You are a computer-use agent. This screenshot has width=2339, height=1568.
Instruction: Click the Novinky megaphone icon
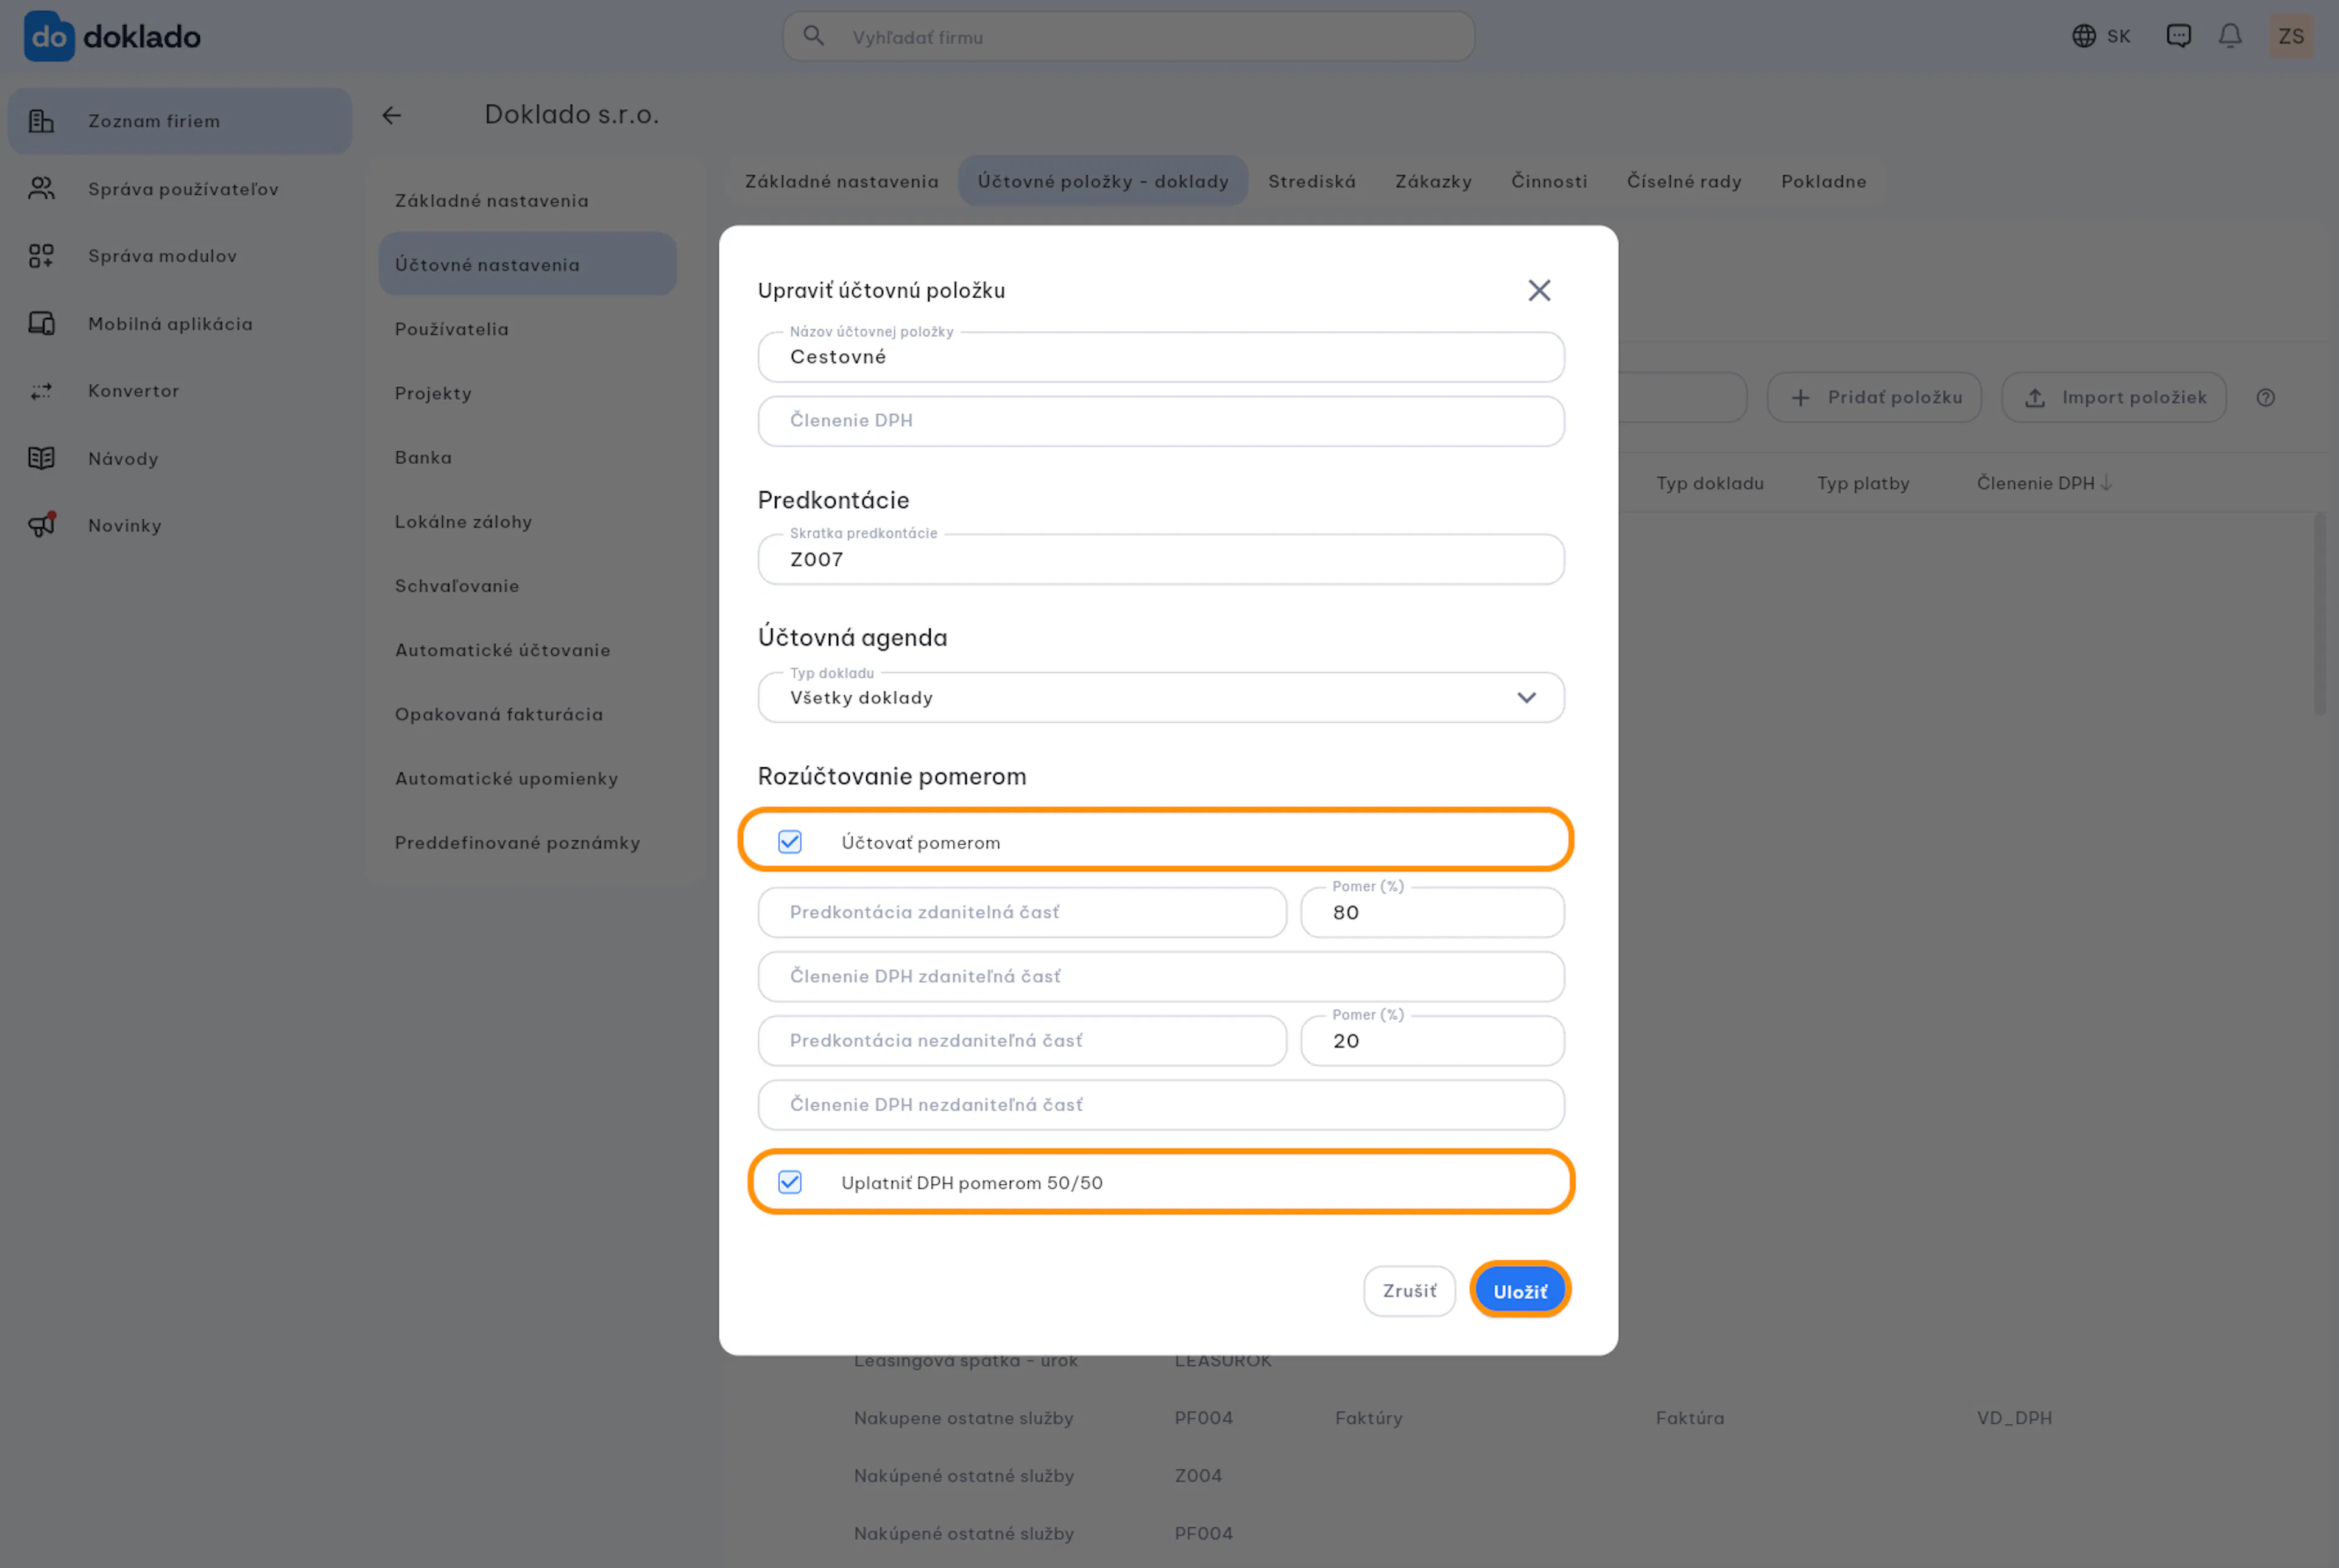[x=41, y=525]
